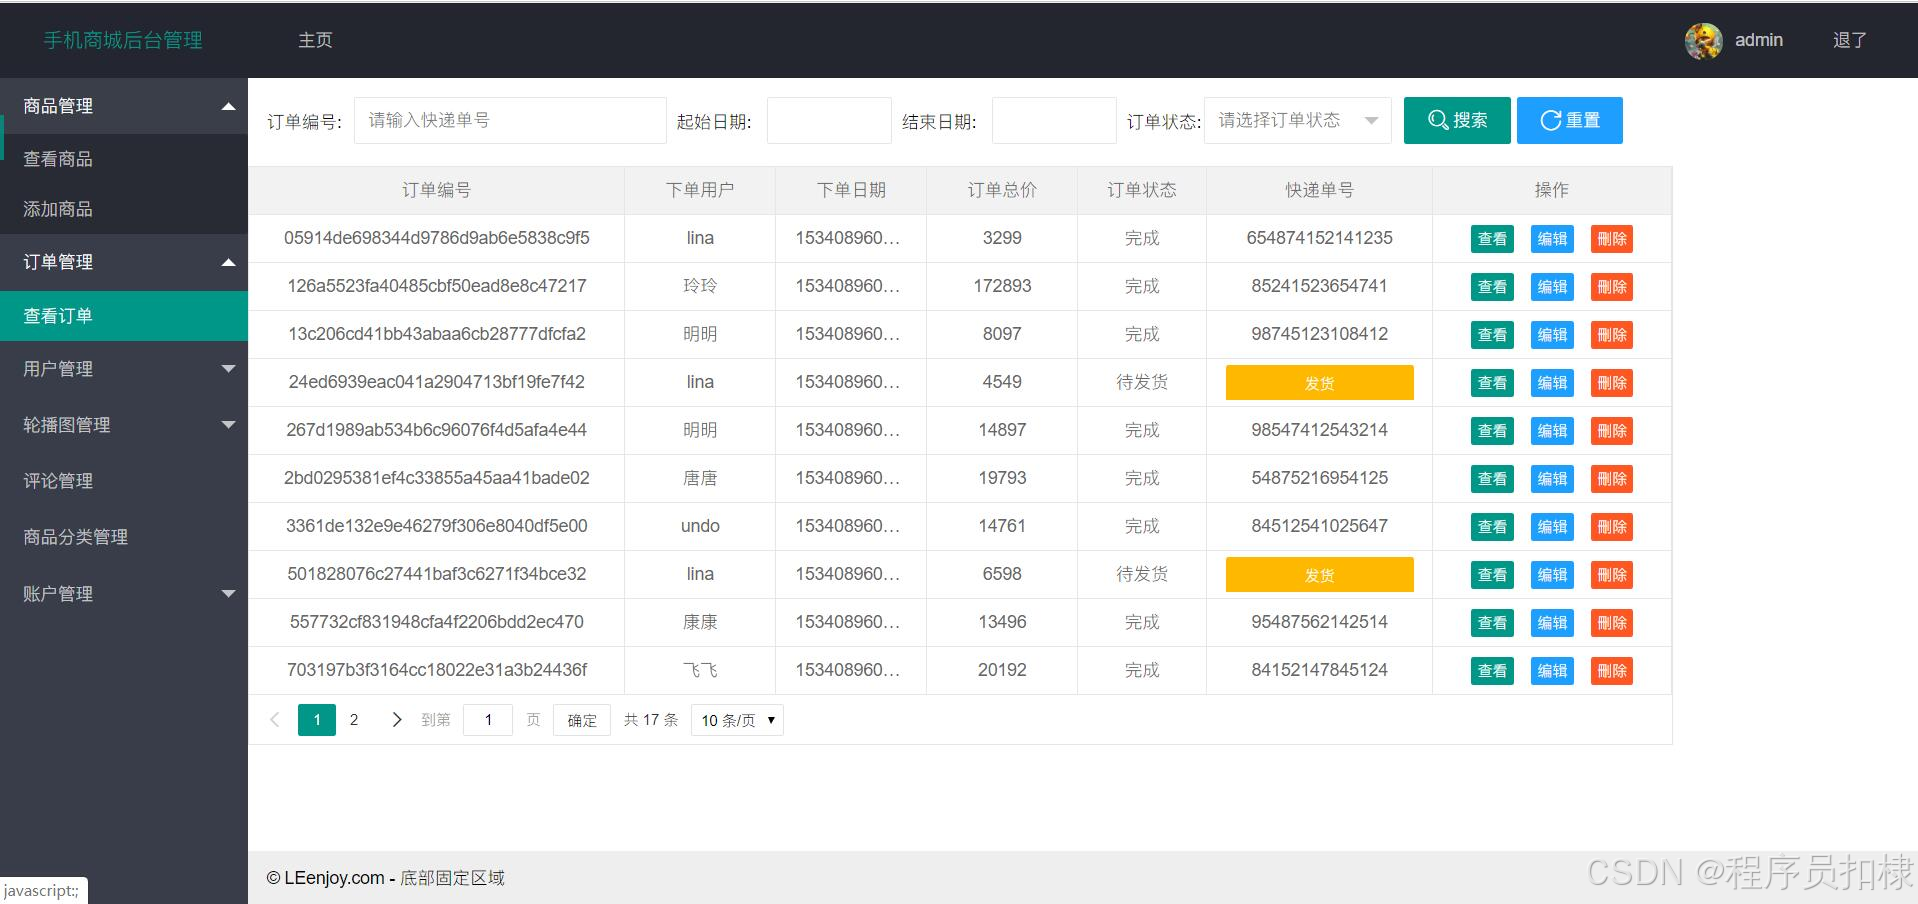Click 查看订单 in the 订单管理 menu
The image size is (1918, 904).
point(57,315)
